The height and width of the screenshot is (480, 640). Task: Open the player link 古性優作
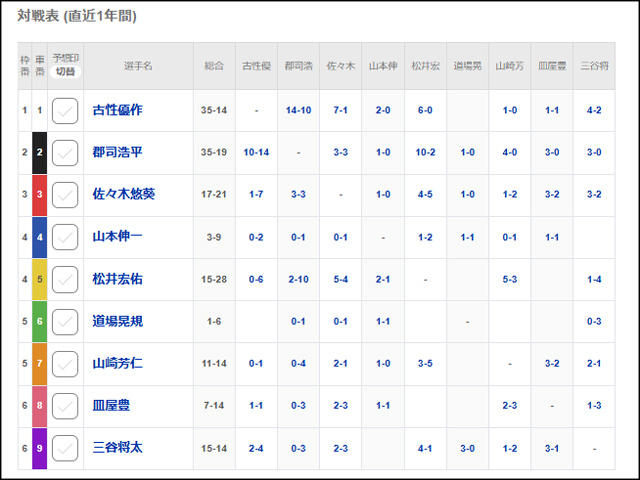coord(118,110)
